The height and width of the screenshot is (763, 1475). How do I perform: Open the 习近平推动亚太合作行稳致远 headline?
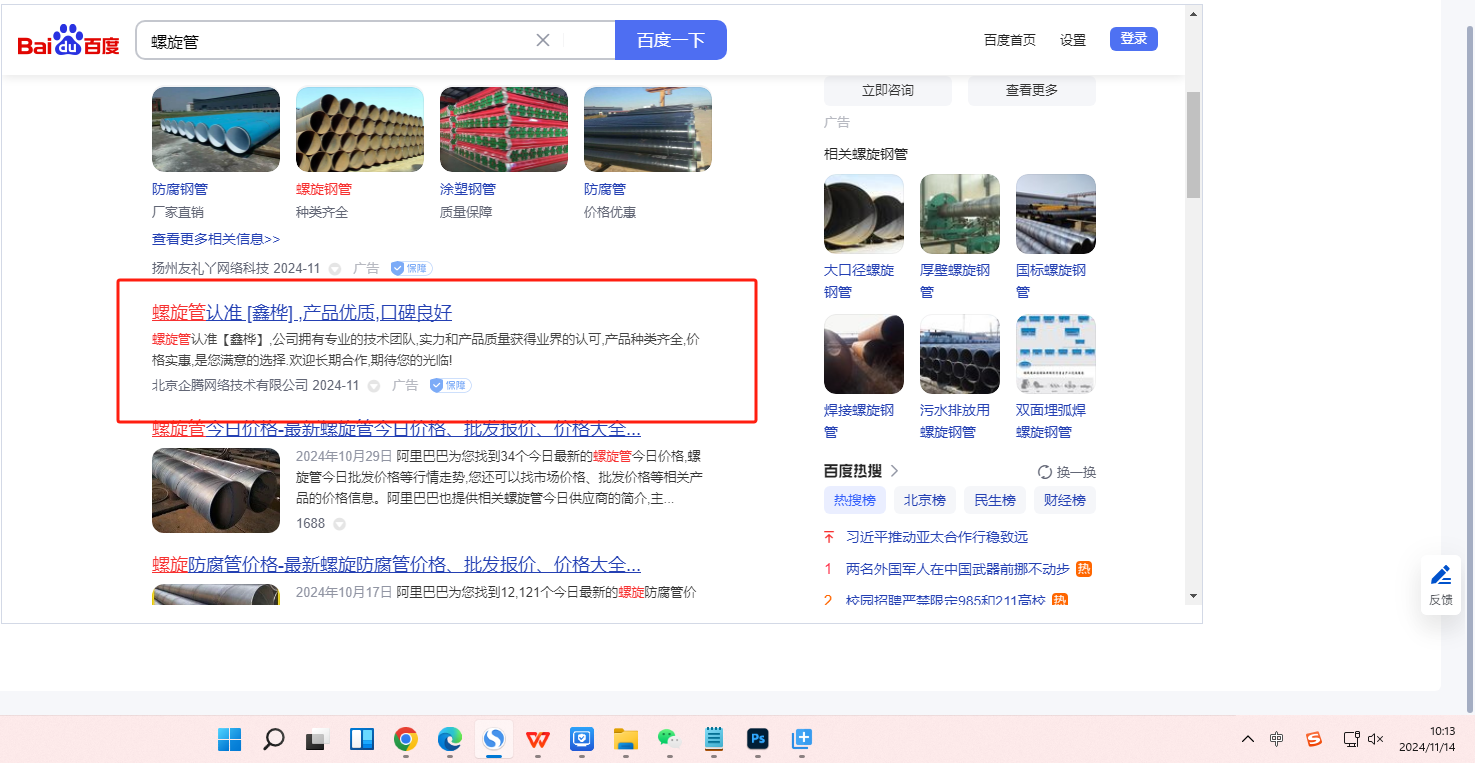coord(937,537)
